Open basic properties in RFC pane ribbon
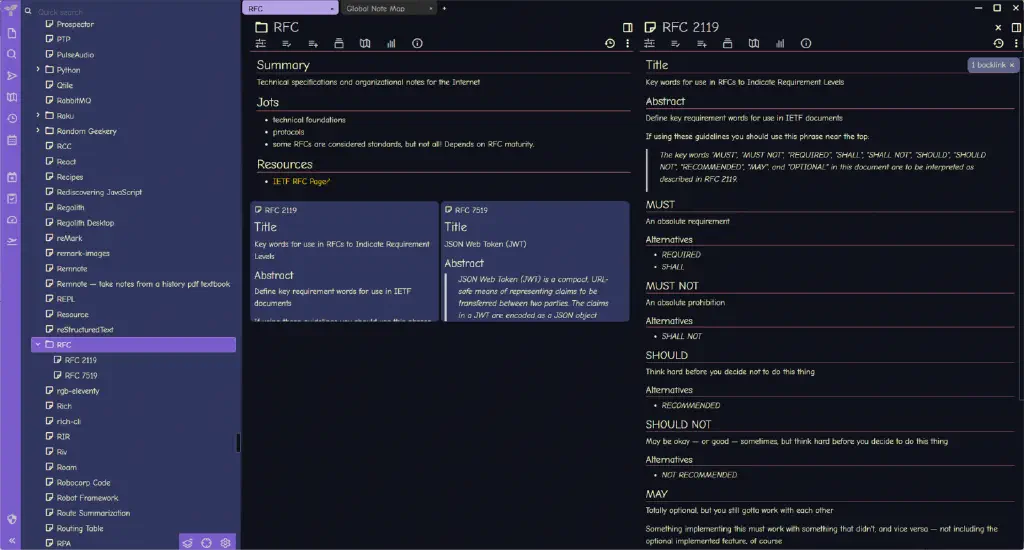Viewport: 1024px width, 550px height. pos(261,44)
